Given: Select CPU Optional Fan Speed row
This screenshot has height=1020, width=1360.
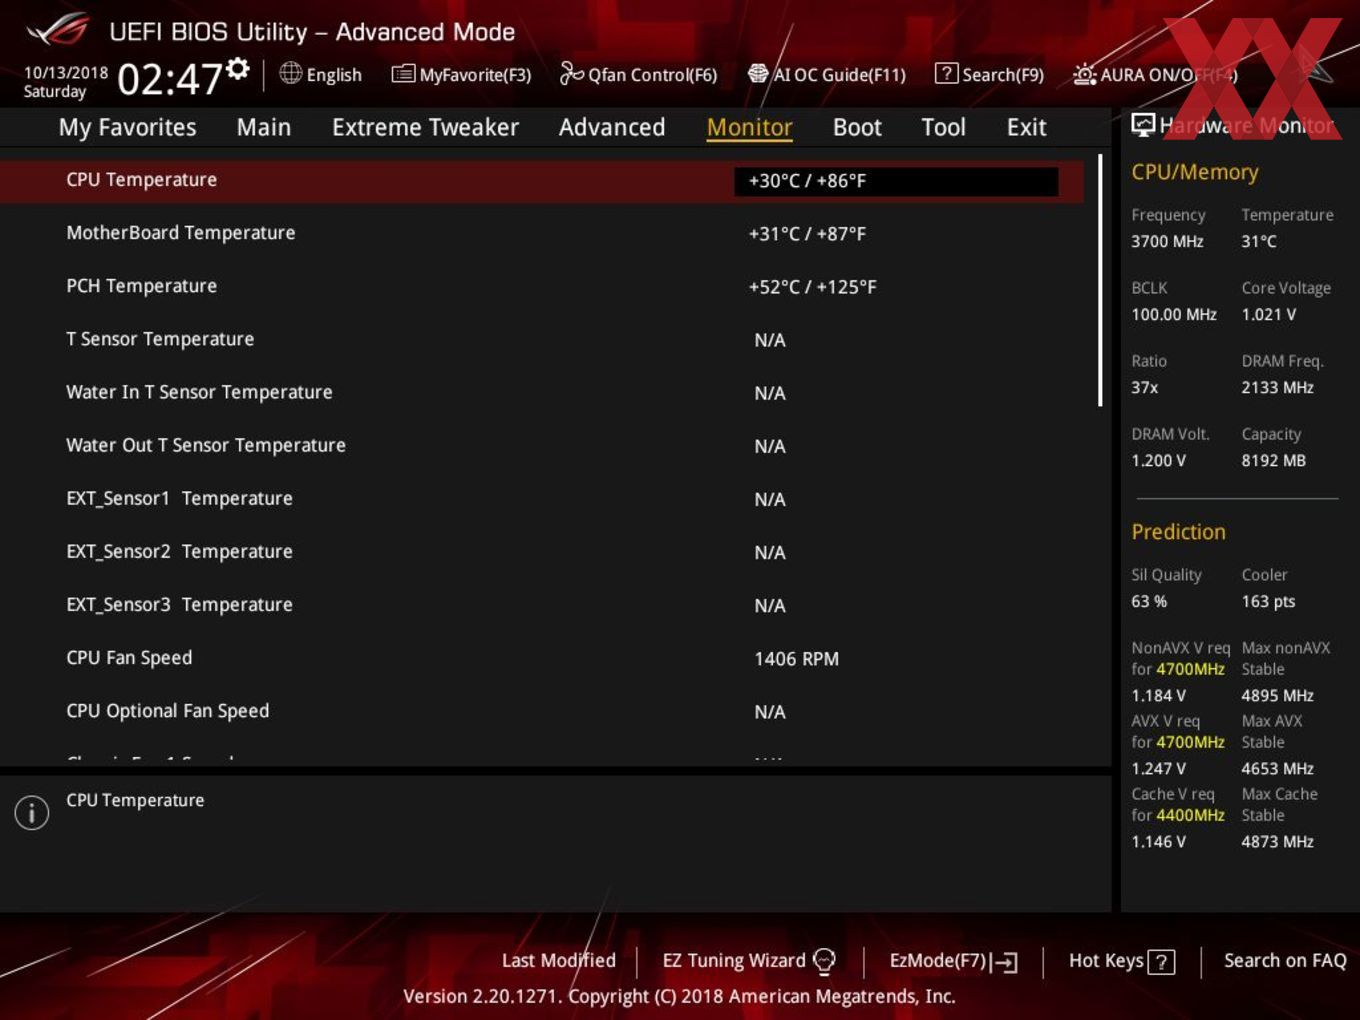Looking at the screenshot, I should 542,710.
